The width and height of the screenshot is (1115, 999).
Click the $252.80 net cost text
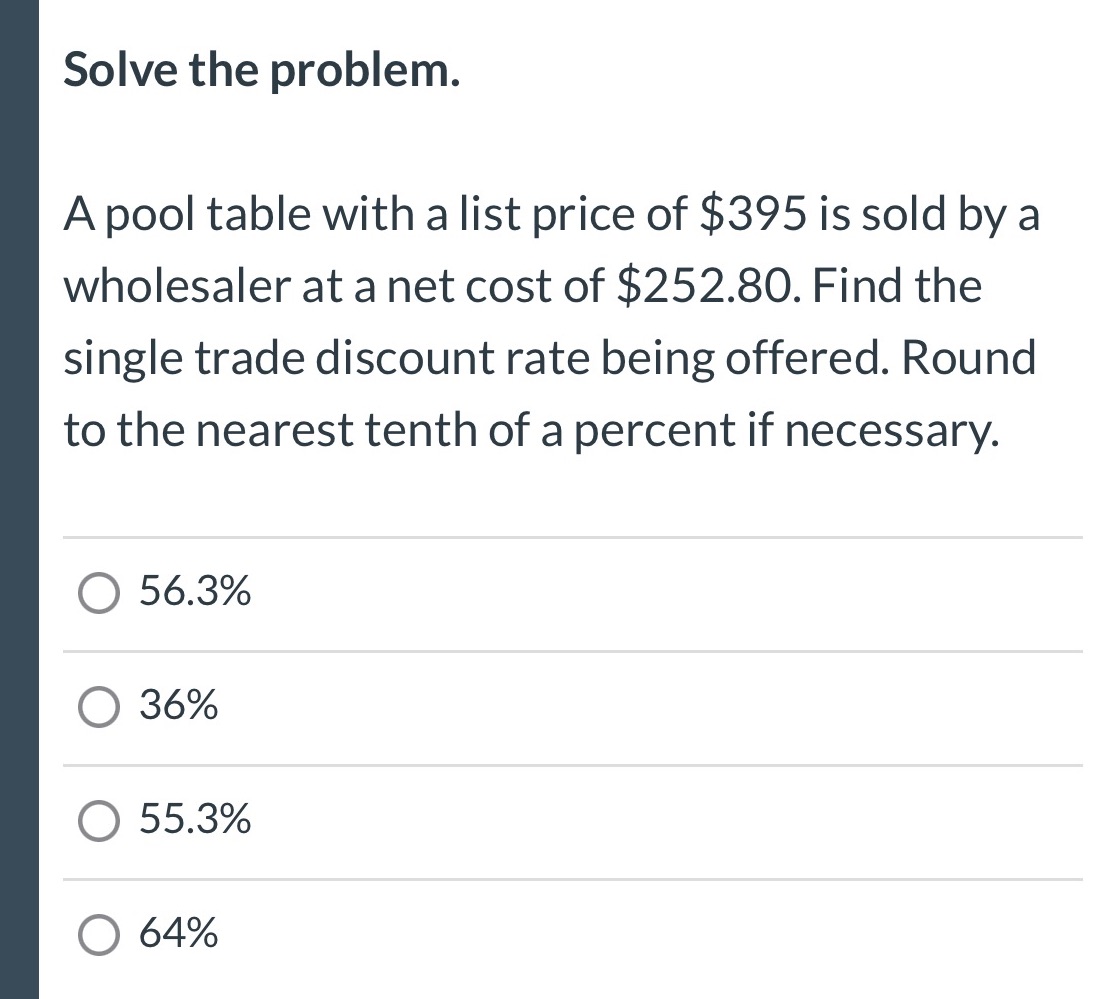click(704, 287)
